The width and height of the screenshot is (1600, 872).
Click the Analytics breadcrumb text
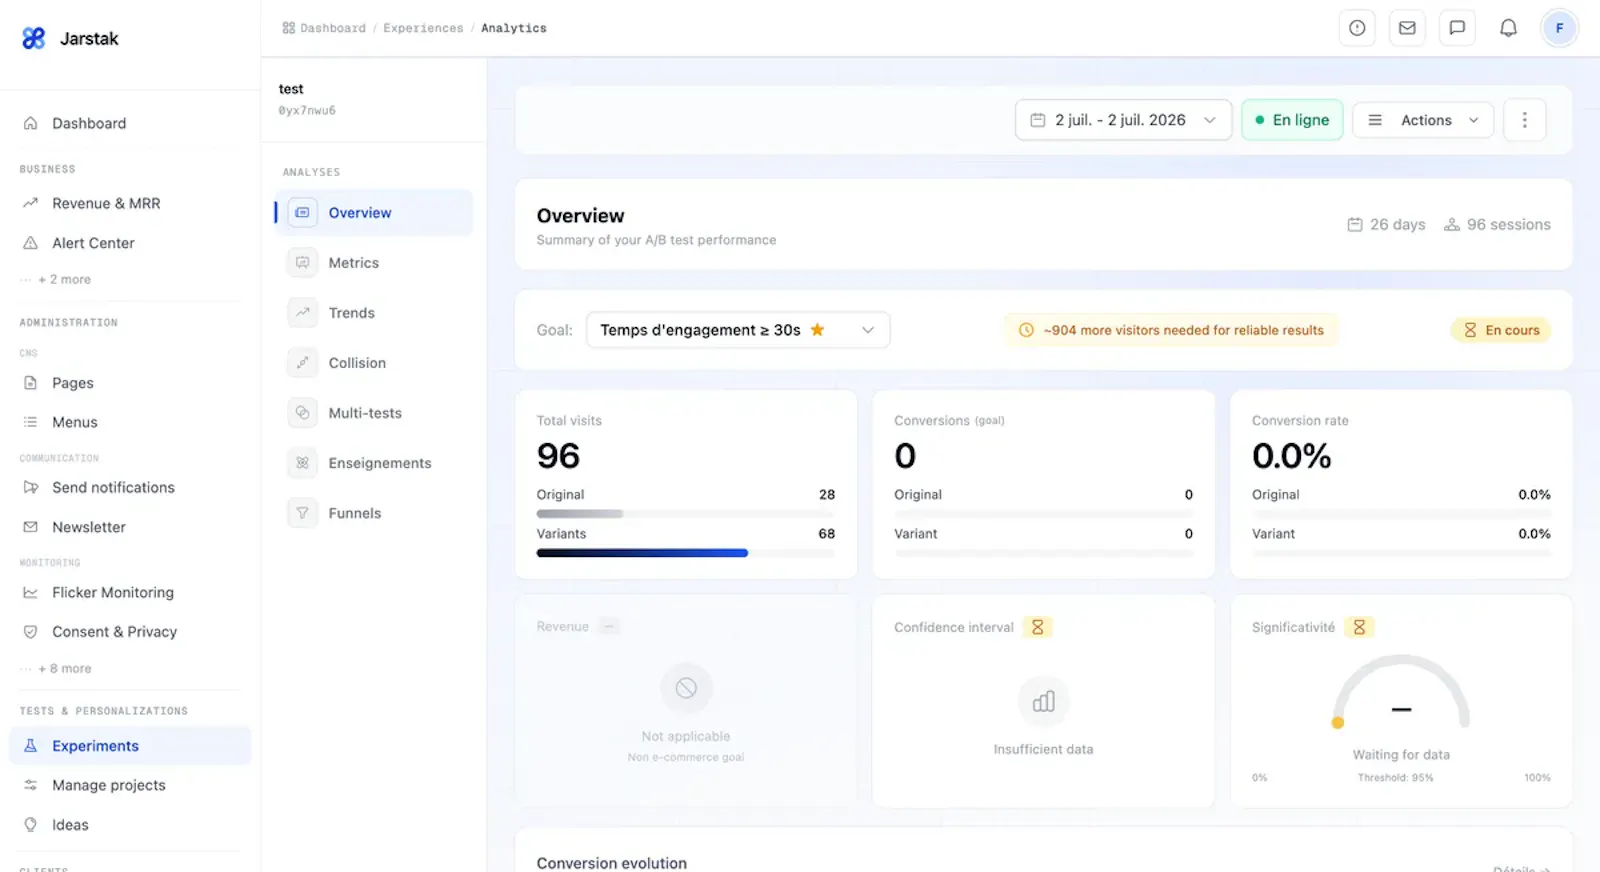pyautogui.click(x=514, y=28)
